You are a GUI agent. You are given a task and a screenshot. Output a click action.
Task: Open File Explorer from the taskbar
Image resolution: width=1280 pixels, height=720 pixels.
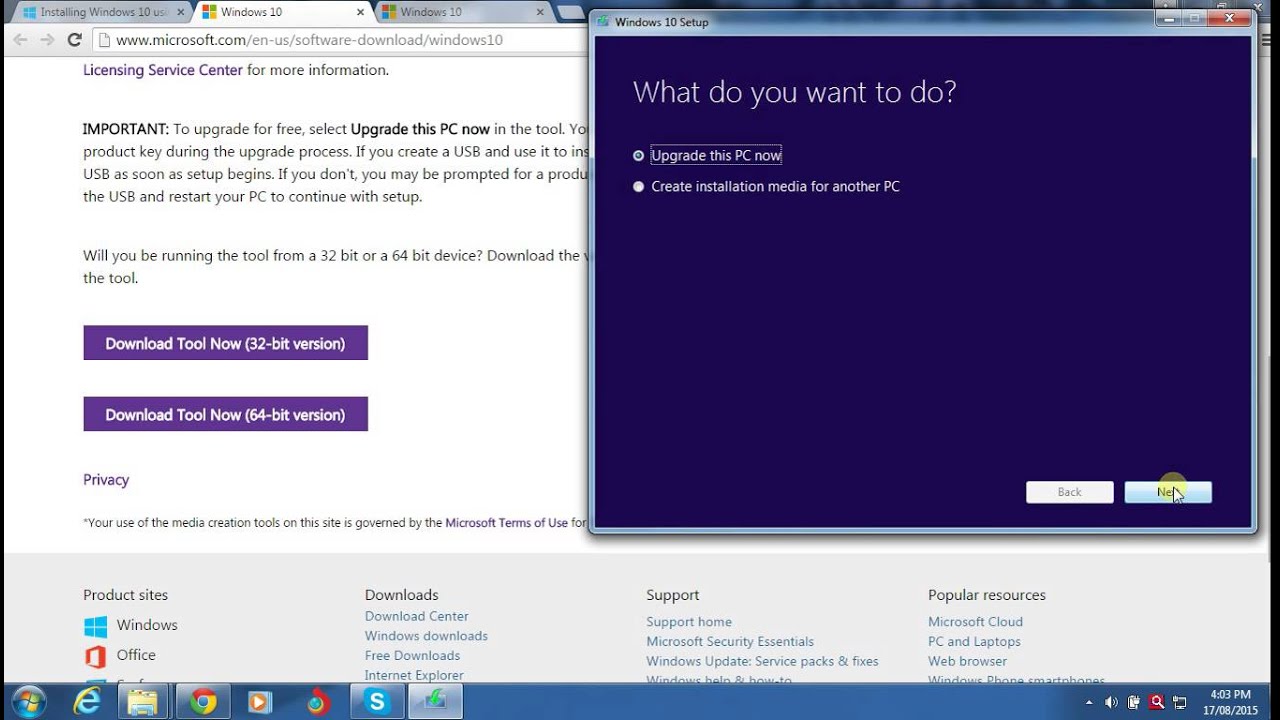coord(143,702)
